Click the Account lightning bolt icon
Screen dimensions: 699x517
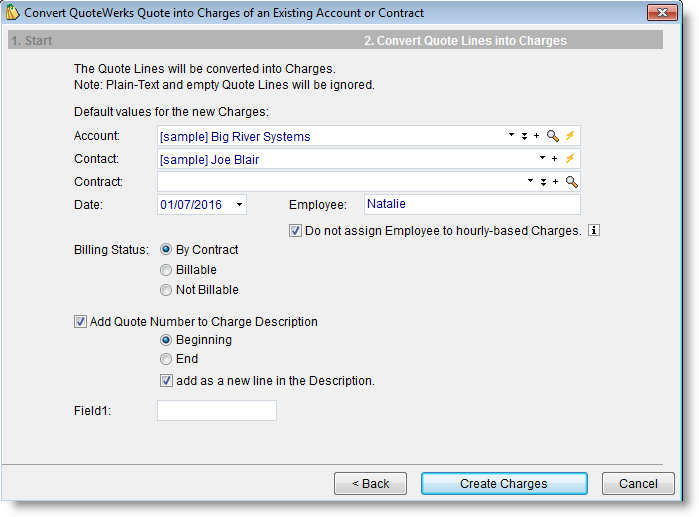571,136
